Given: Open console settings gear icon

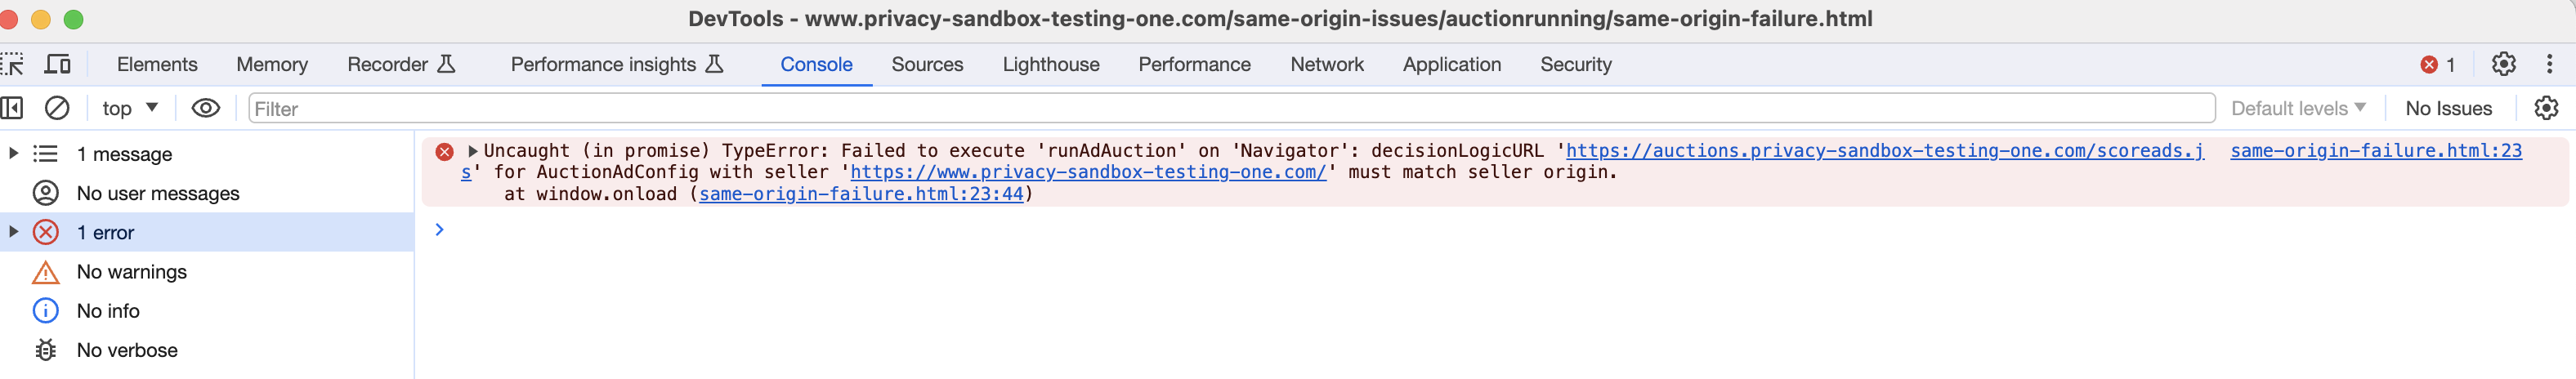Looking at the screenshot, I should [2546, 108].
